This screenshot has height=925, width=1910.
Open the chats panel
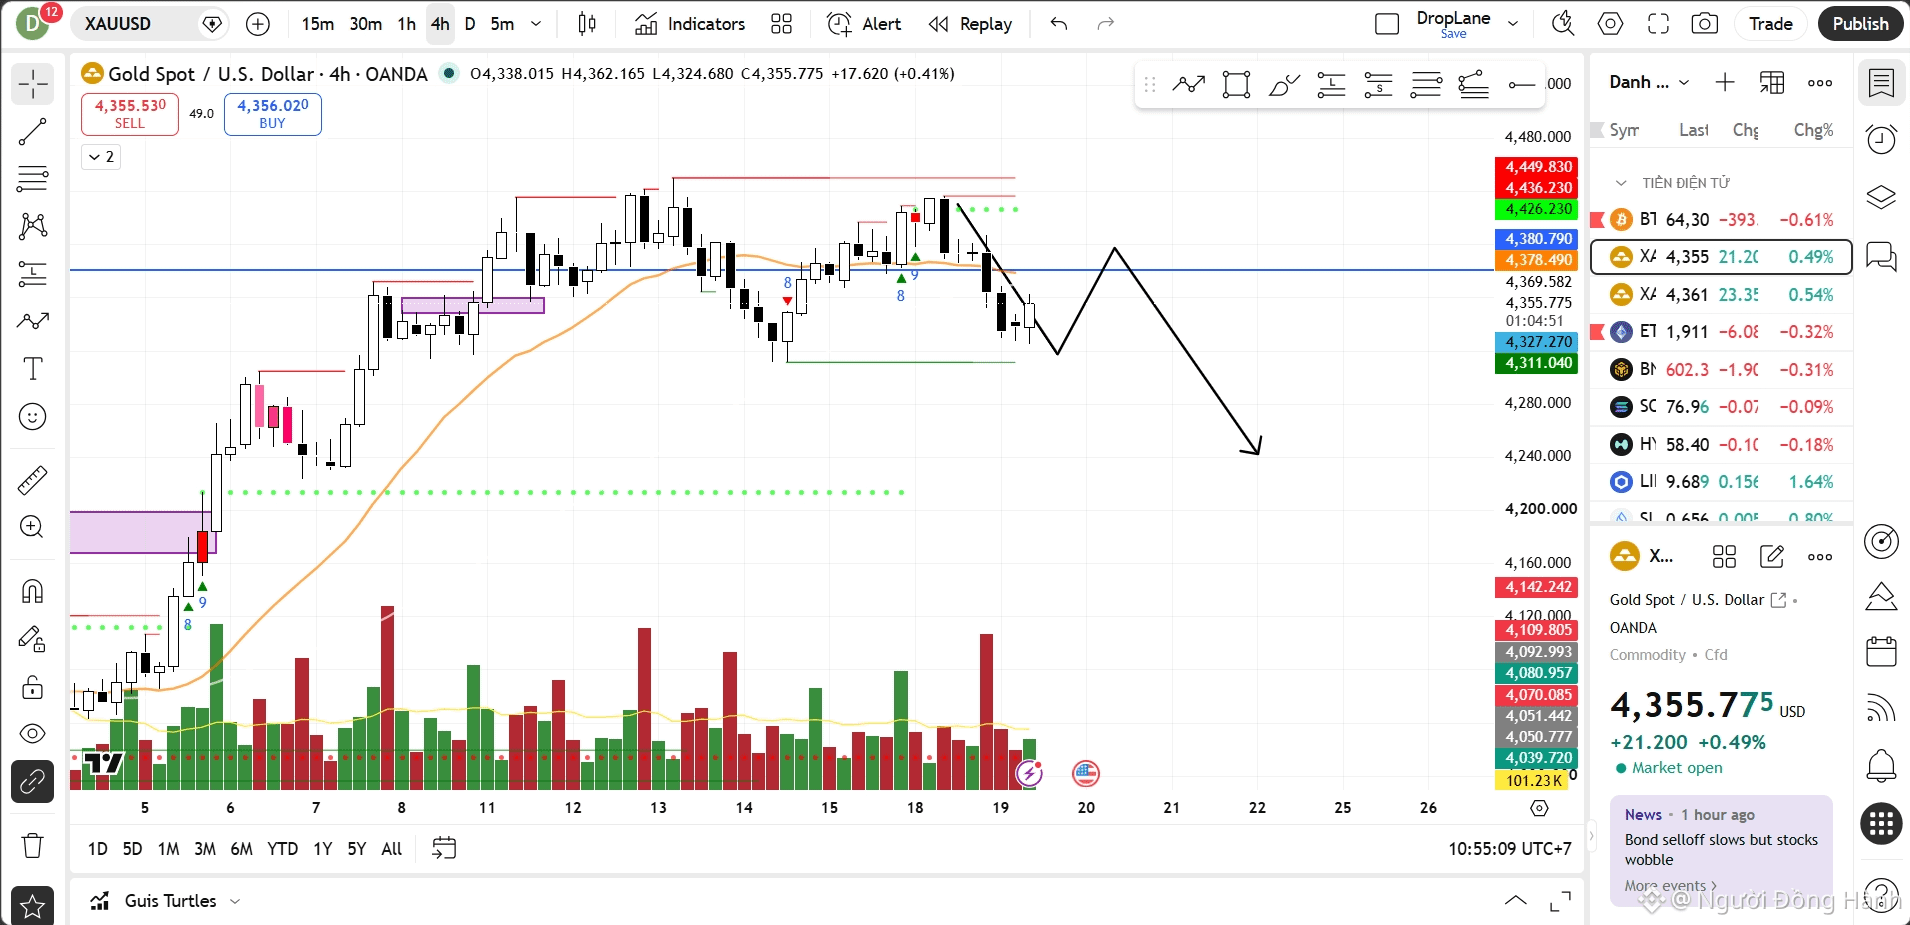[1882, 256]
